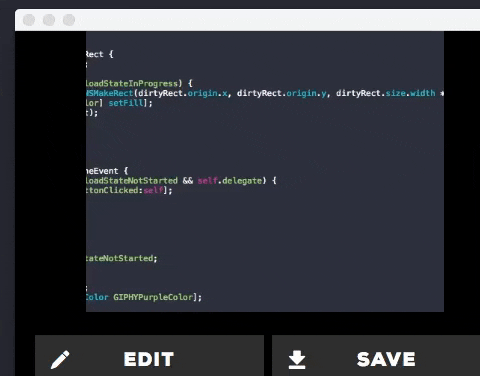Click the recorded code GIF preview
Screen dimensions: 480x376
[x=265, y=172]
